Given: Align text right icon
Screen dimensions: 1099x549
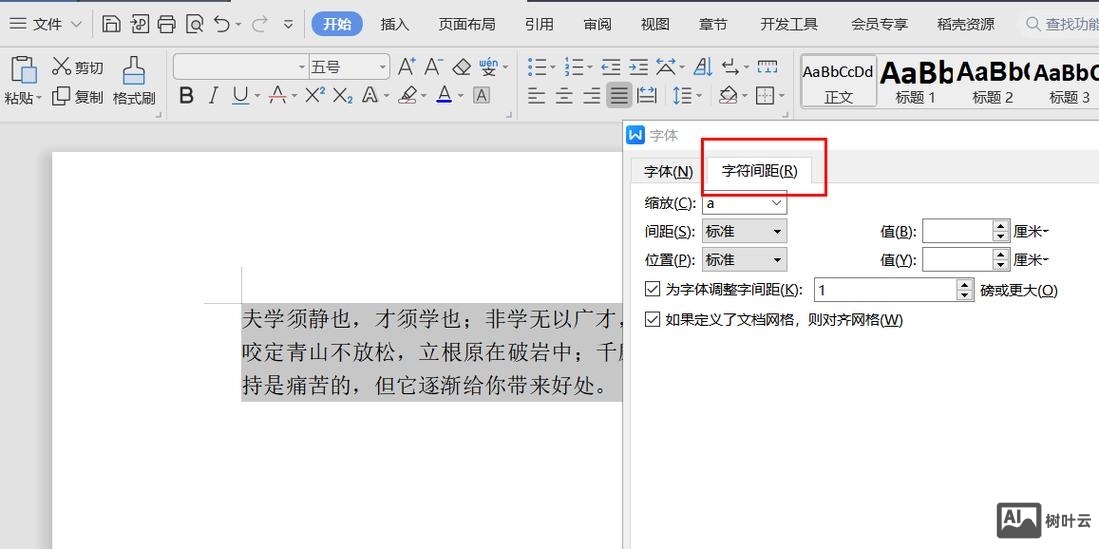Looking at the screenshot, I should [592, 95].
